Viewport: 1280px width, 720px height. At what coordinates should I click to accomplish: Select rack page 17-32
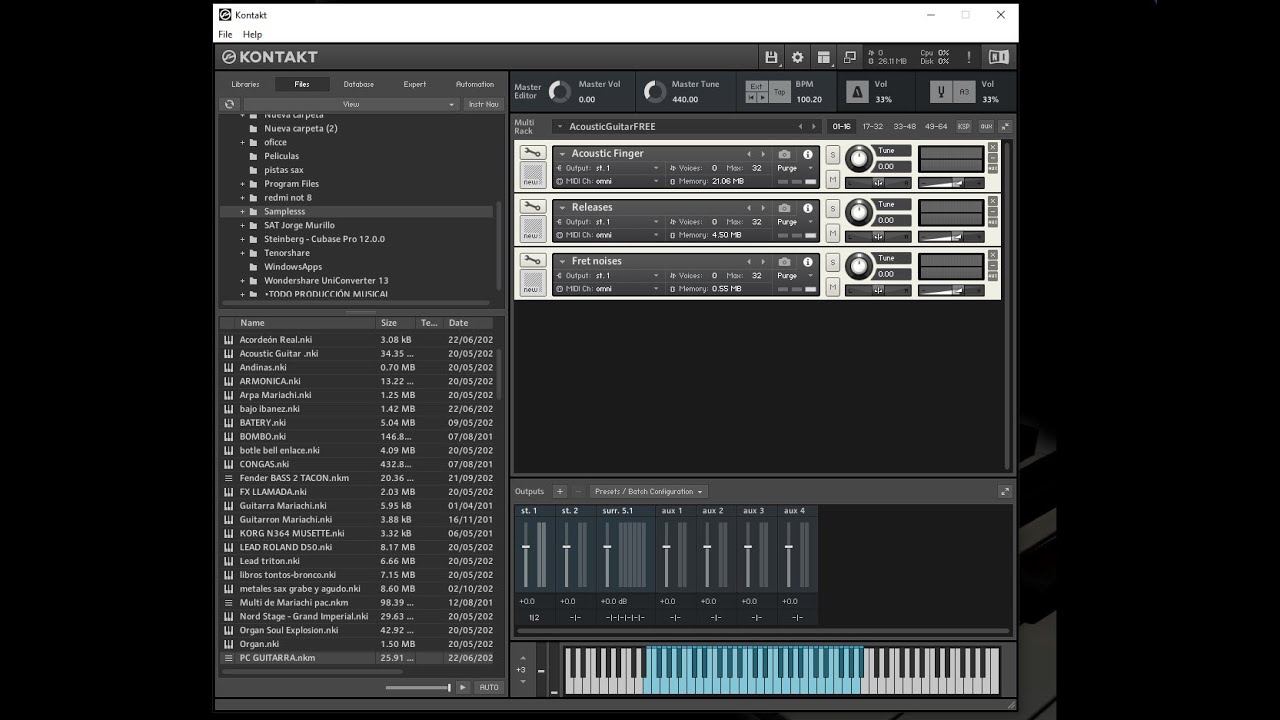[873, 127]
